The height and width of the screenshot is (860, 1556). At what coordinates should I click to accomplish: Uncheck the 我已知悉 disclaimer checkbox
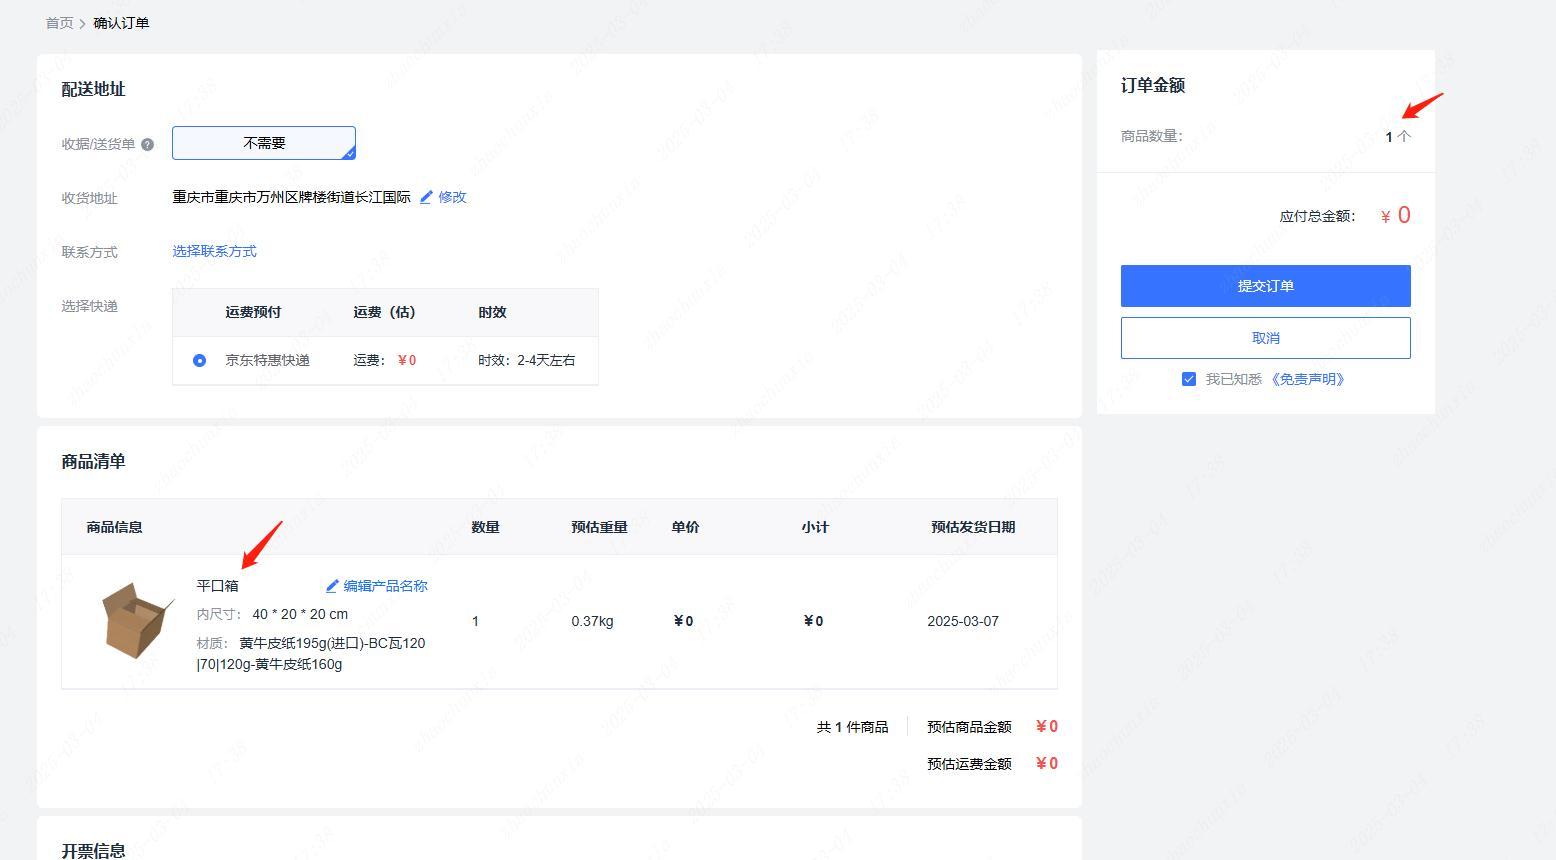1189,379
